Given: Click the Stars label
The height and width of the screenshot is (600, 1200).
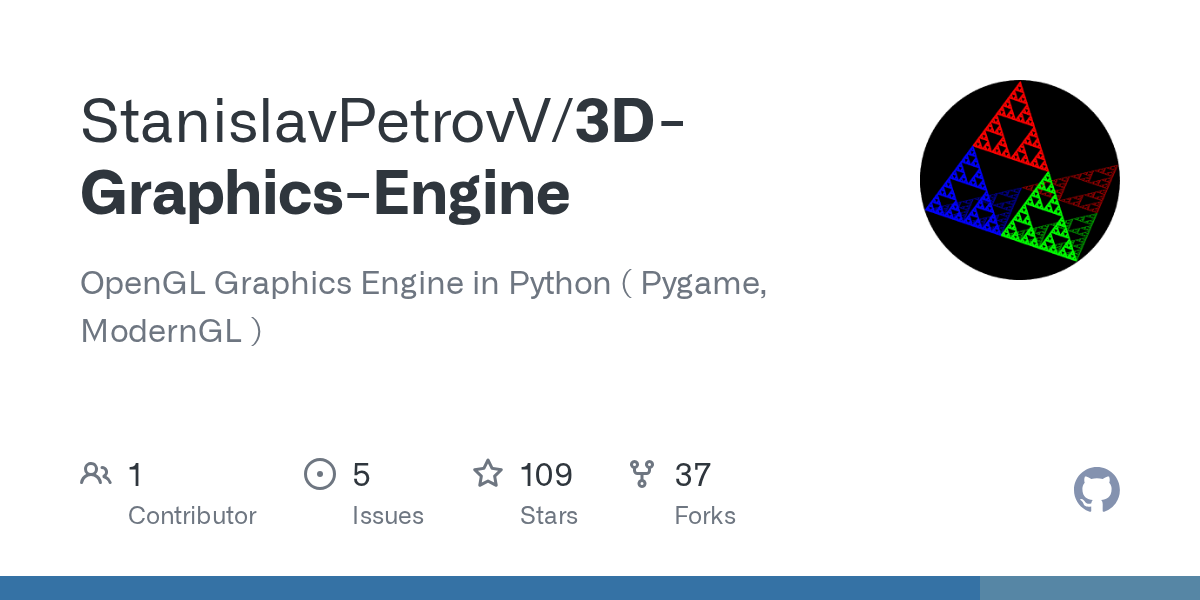Looking at the screenshot, I should [549, 516].
